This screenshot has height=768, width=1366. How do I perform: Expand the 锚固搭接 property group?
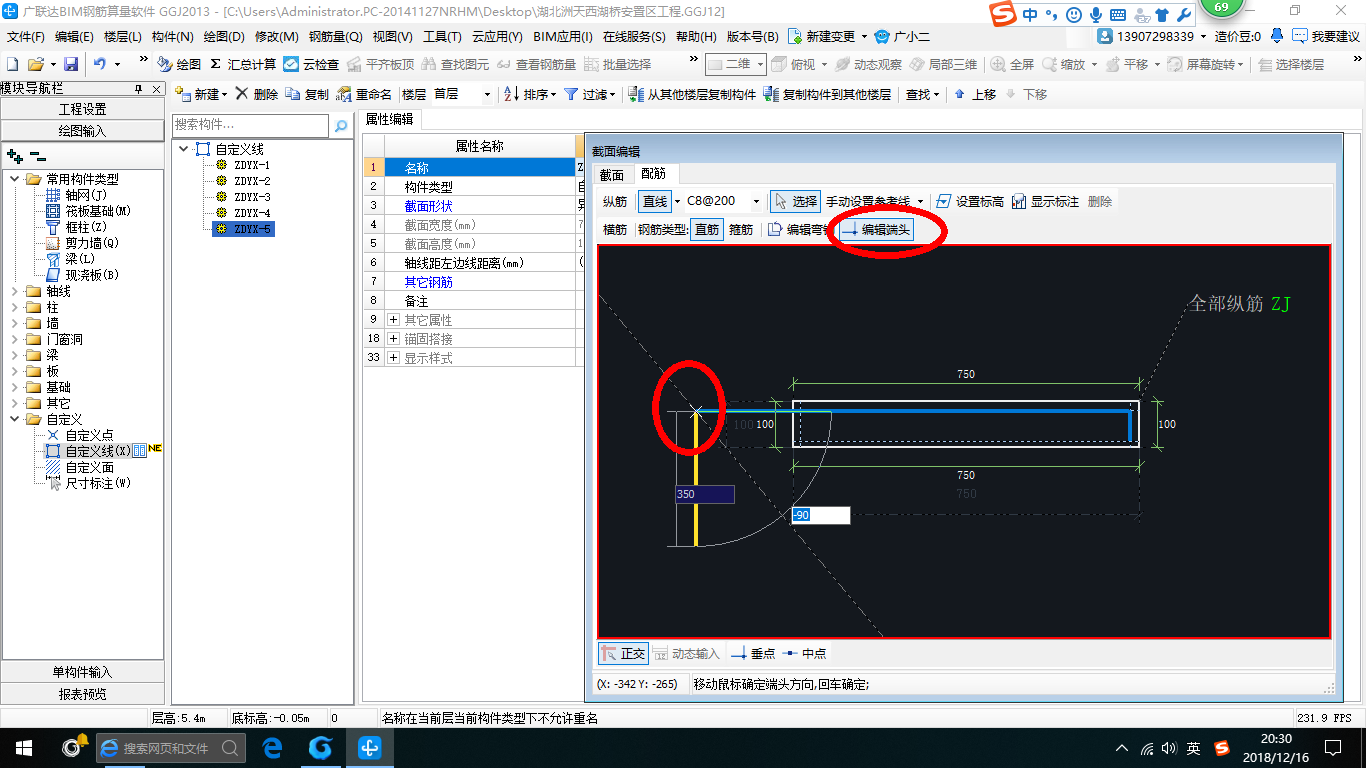pyautogui.click(x=393, y=339)
